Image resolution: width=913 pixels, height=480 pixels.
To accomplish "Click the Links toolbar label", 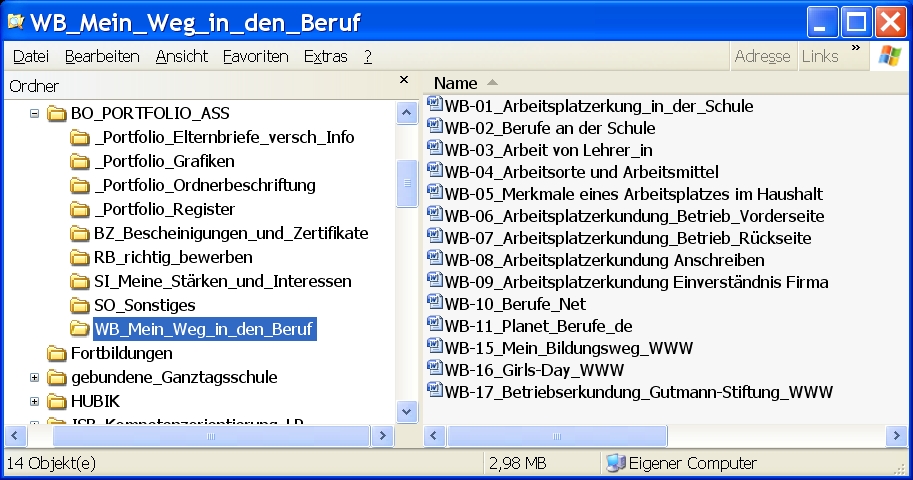I will 820,57.
